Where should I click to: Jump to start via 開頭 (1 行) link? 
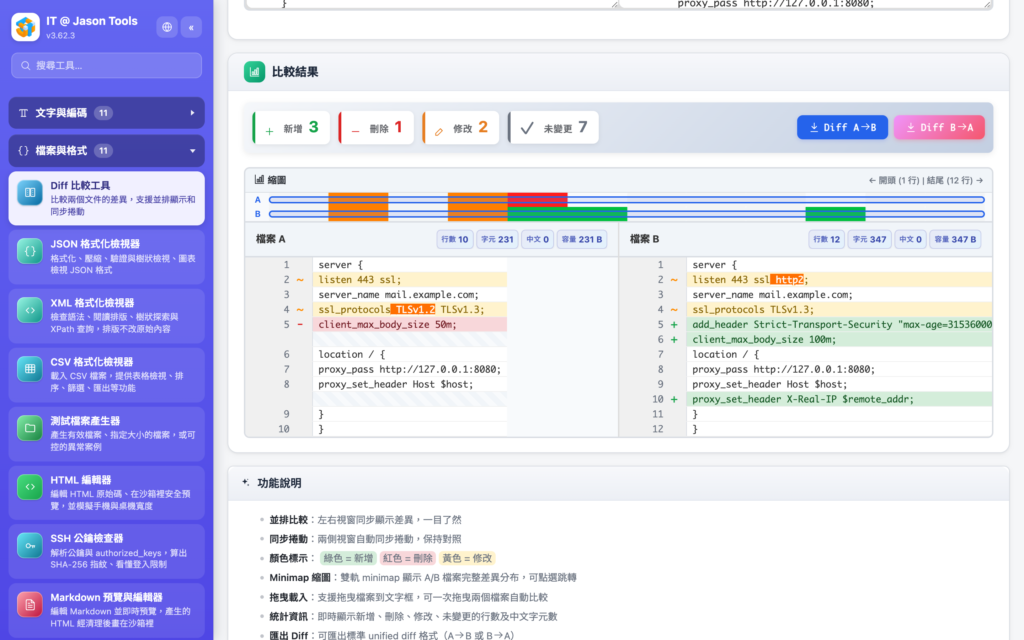click(x=893, y=180)
